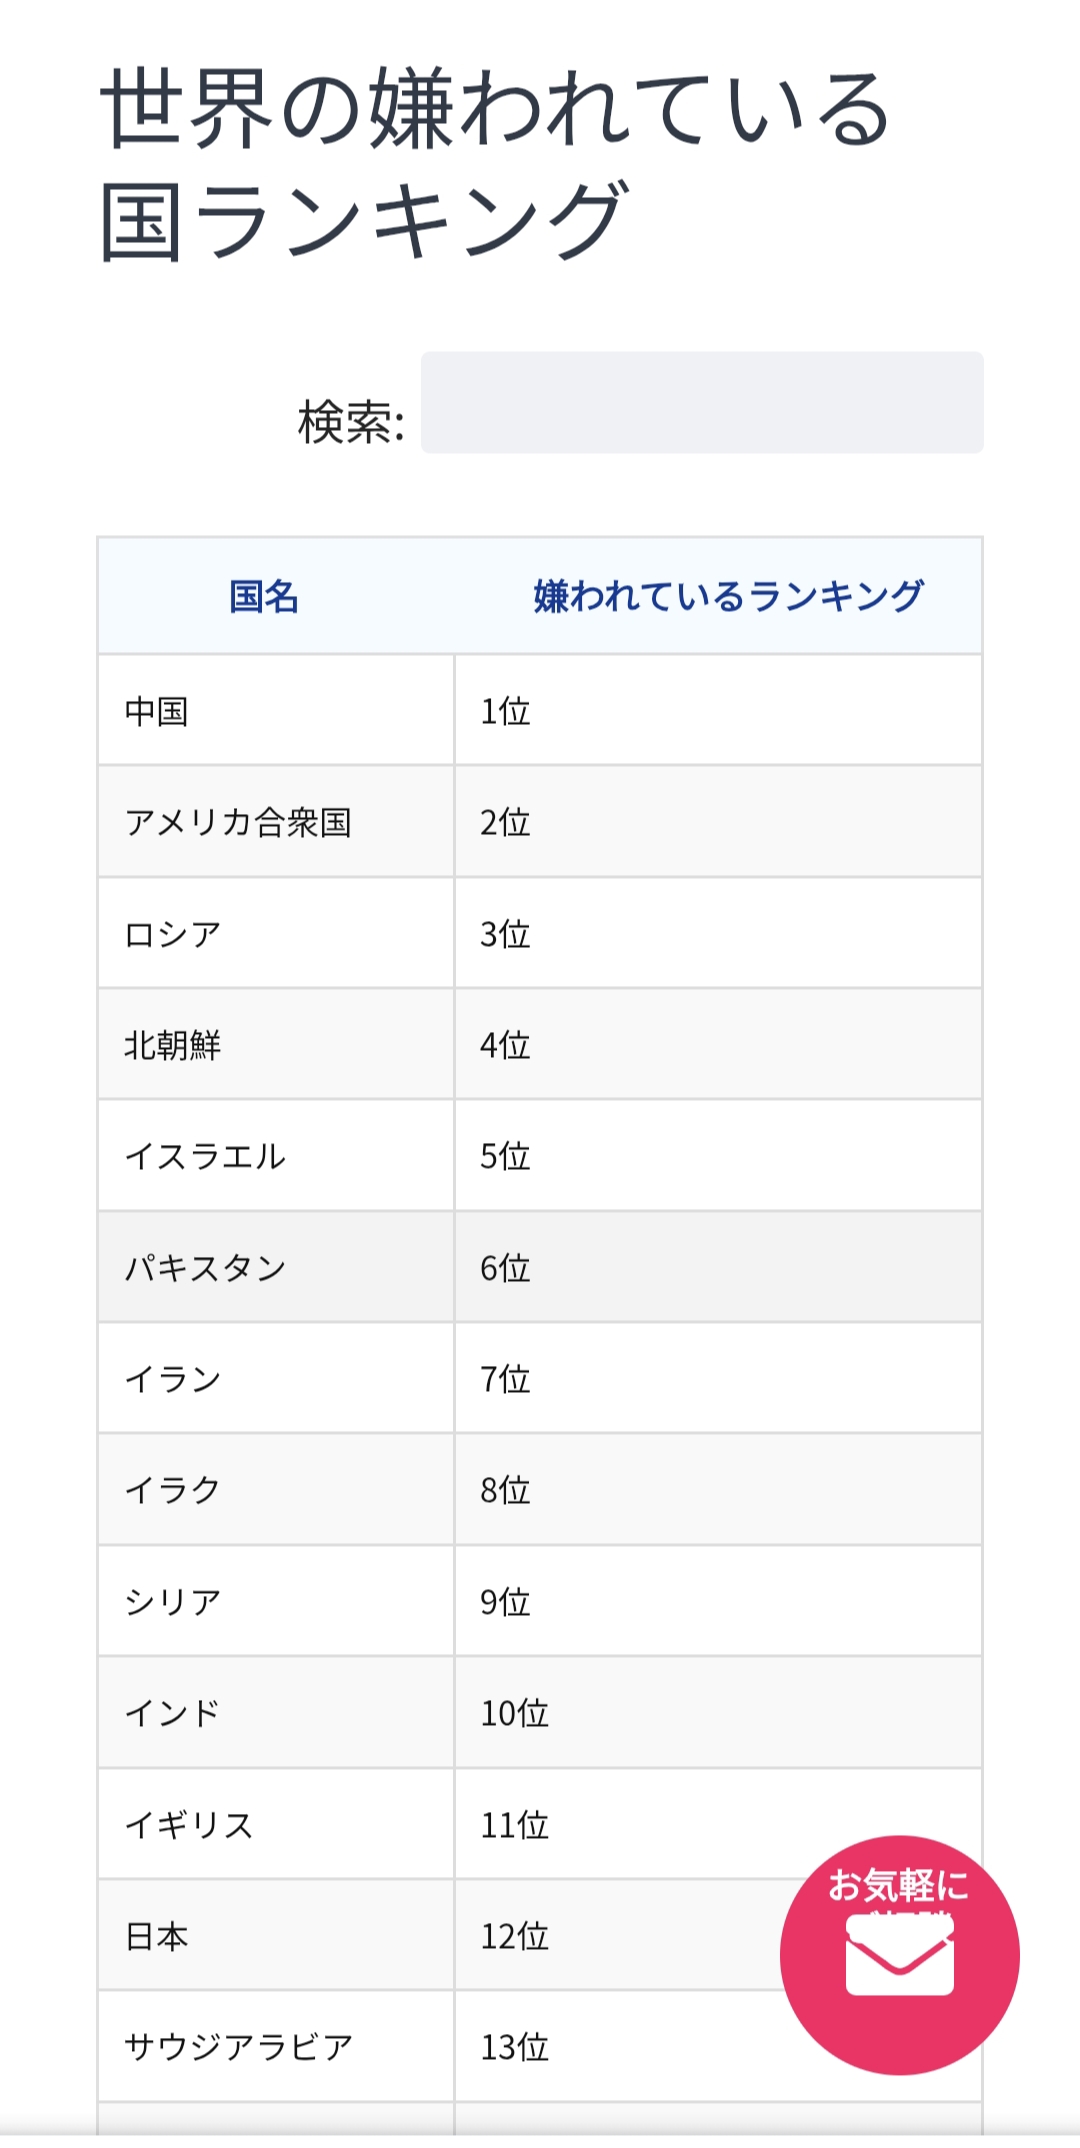Sort by 国名 column header
Viewport: 1080px width, 2148px height.
point(264,597)
